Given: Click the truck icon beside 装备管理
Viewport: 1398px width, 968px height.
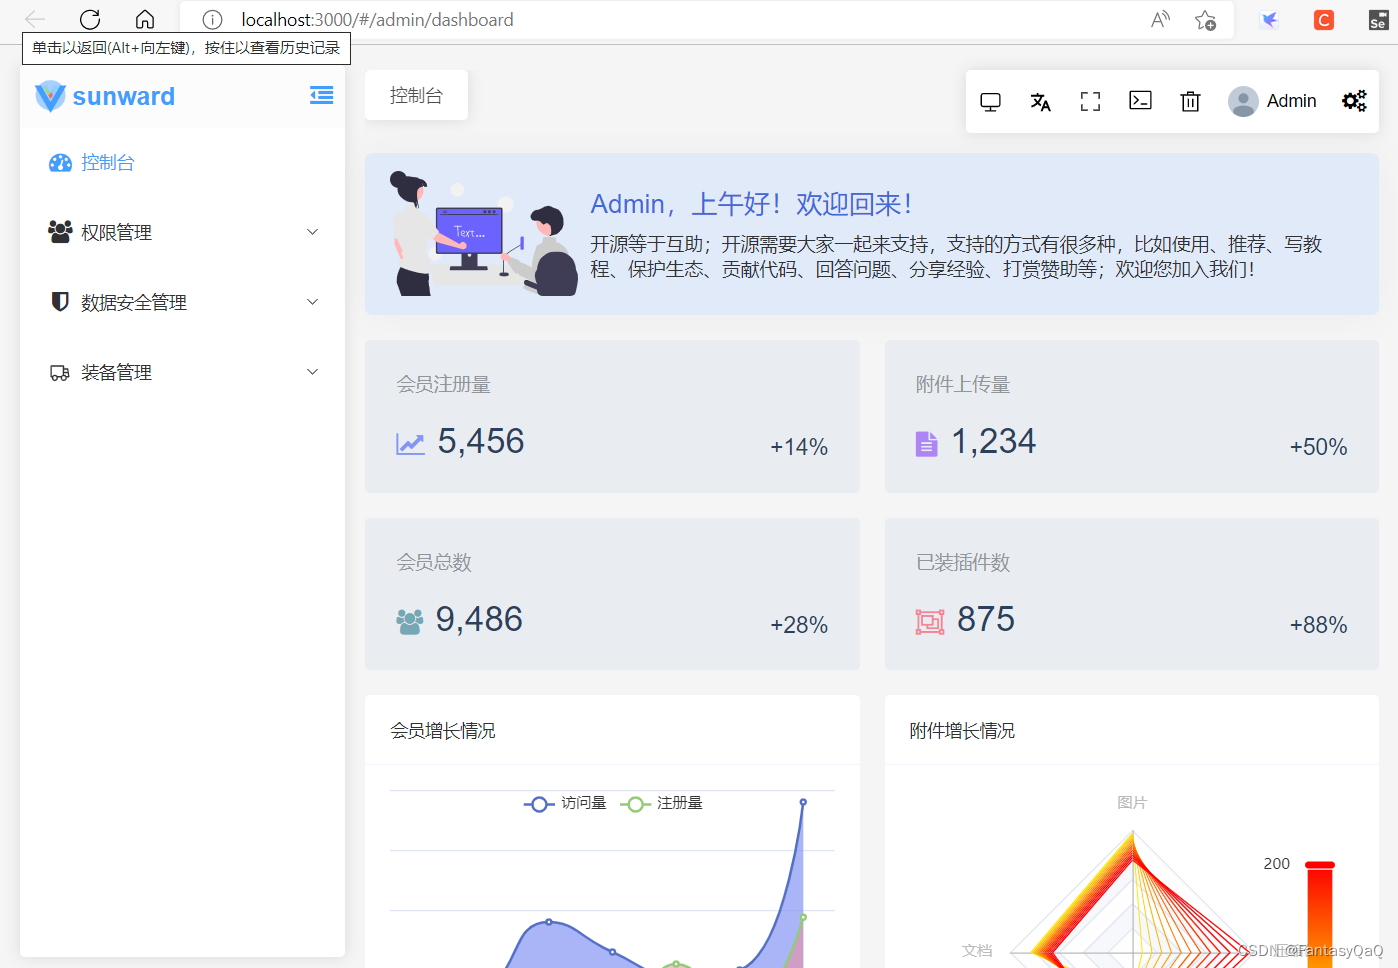Looking at the screenshot, I should coord(60,373).
